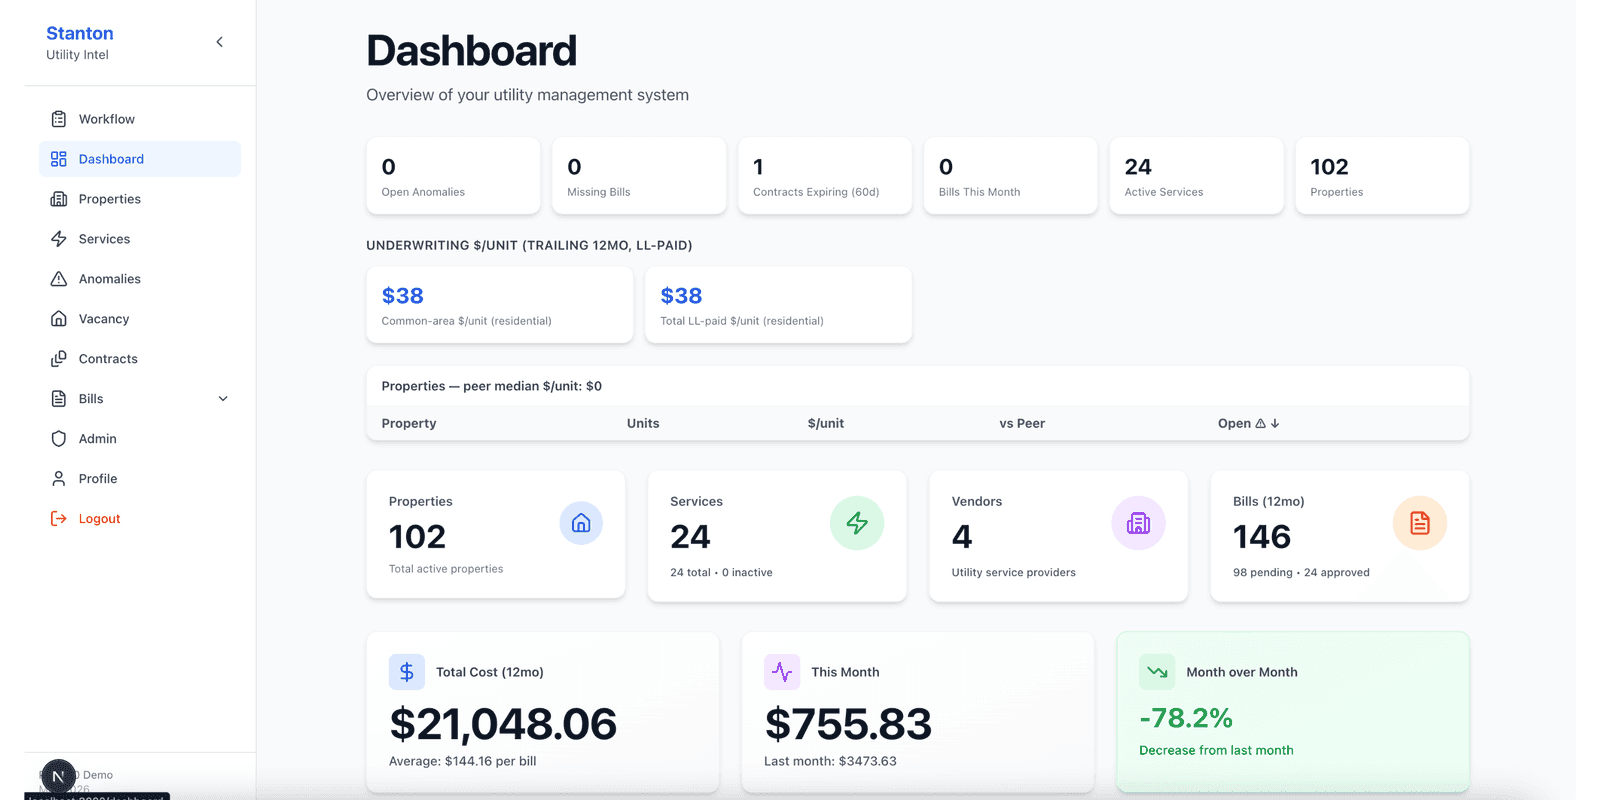Click the orange document icon on Bills card
Image resolution: width=1600 pixels, height=800 pixels.
(x=1420, y=523)
